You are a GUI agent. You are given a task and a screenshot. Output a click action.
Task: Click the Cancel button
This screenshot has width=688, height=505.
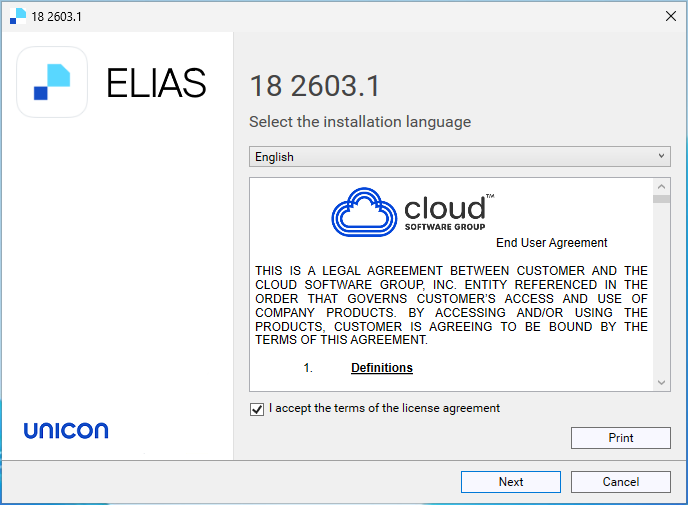tap(620, 482)
